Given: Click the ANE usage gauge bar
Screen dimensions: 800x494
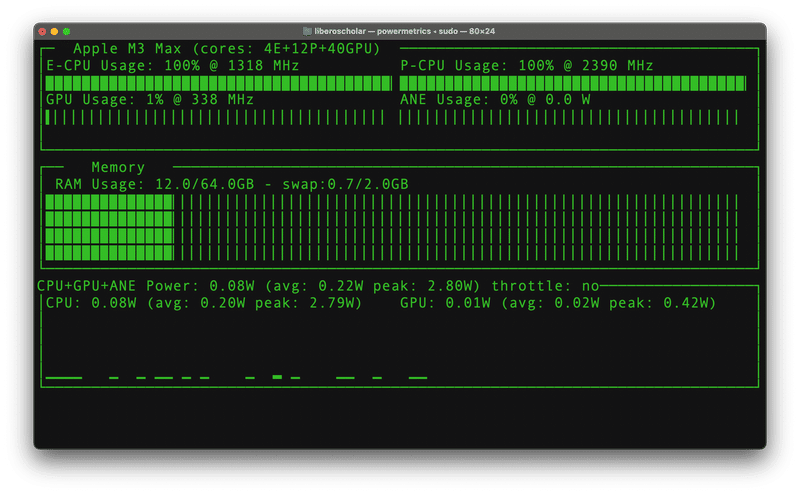Looking at the screenshot, I should (x=568, y=117).
